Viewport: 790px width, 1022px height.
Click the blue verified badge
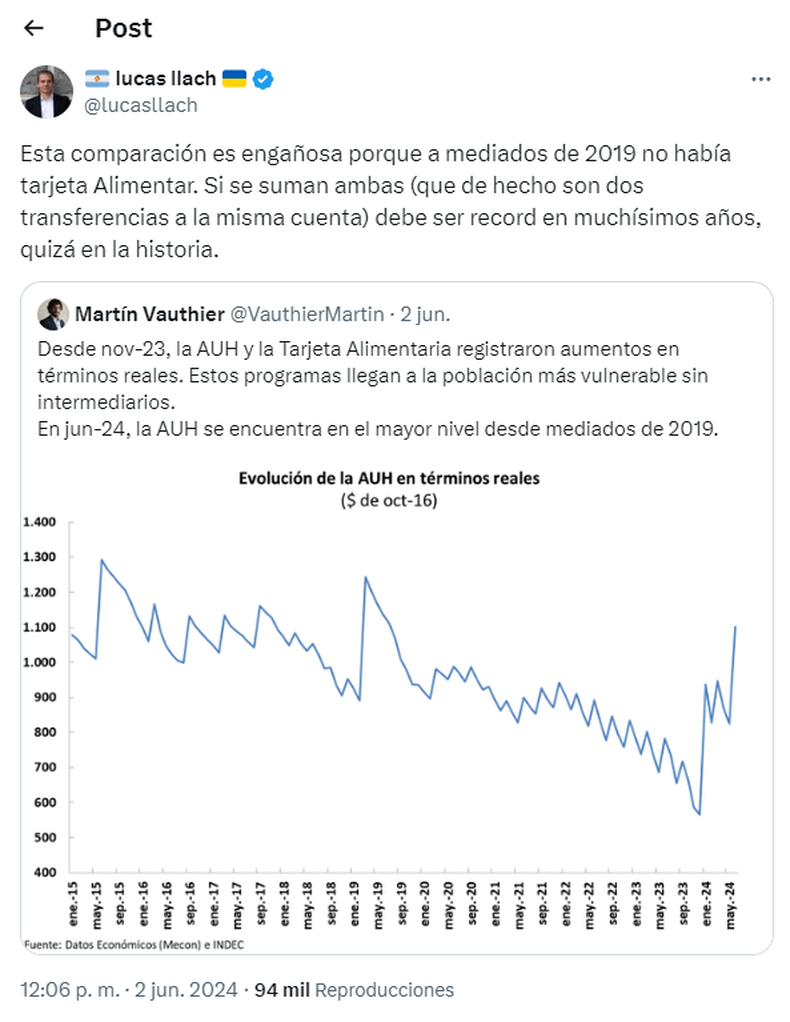pos(263,79)
